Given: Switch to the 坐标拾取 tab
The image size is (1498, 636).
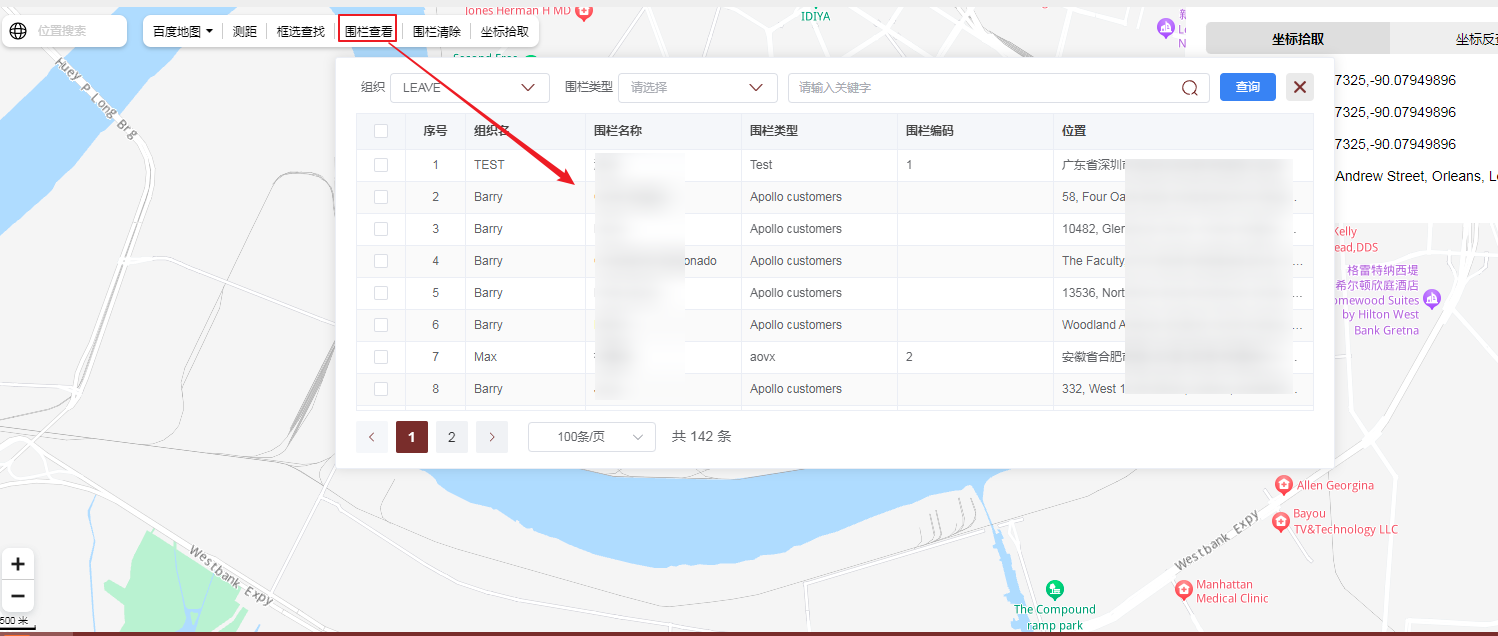Looking at the screenshot, I should pos(1297,39).
